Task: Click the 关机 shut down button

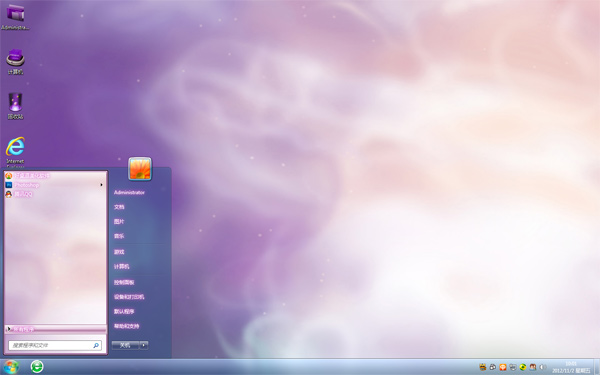Action: [x=125, y=345]
